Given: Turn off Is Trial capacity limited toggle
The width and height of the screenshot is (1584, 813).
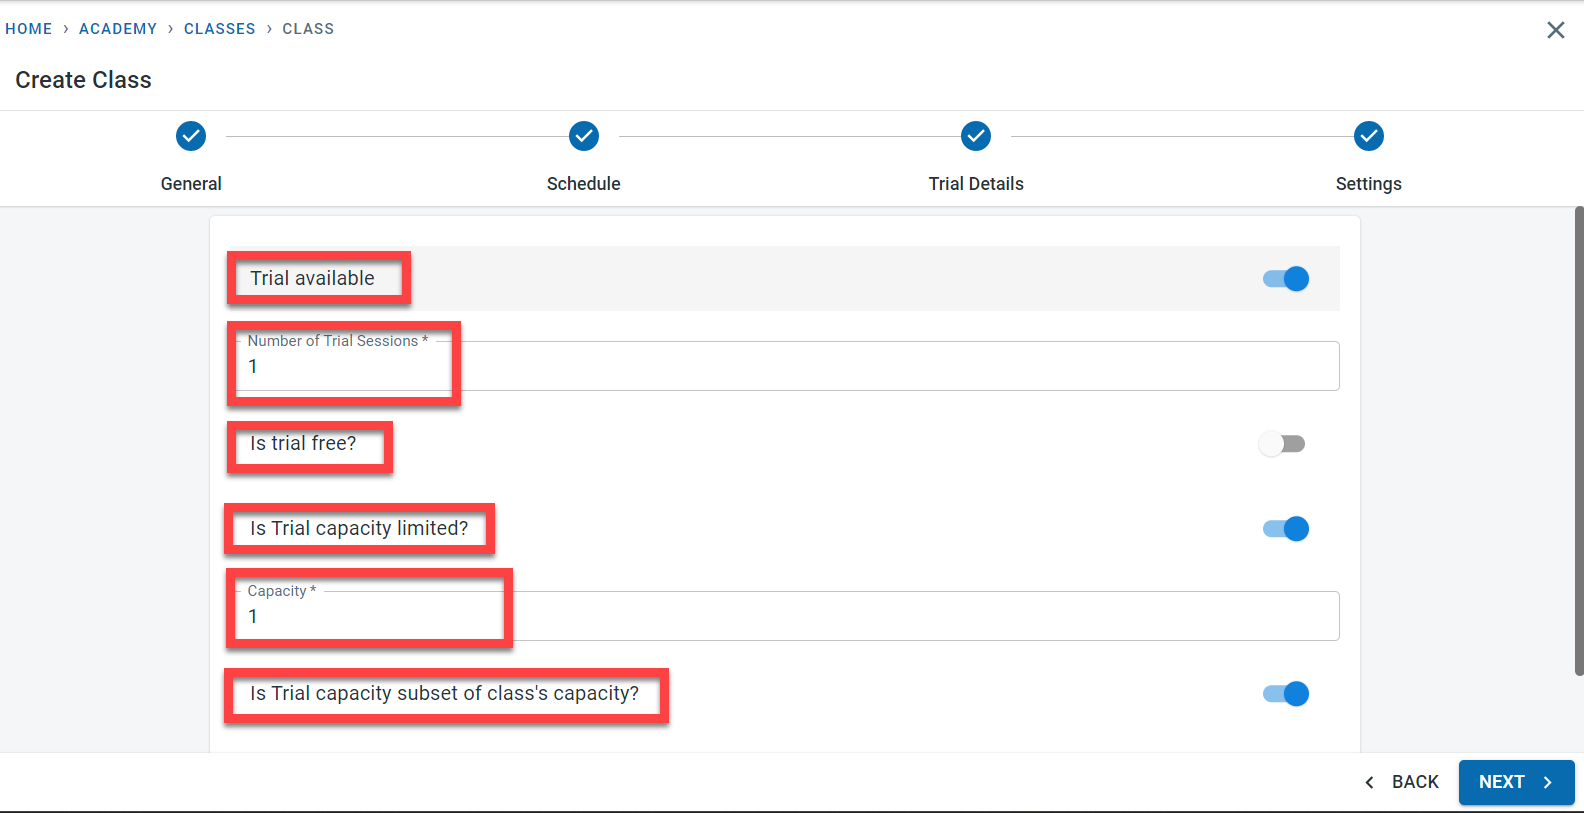Looking at the screenshot, I should 1286,529.
